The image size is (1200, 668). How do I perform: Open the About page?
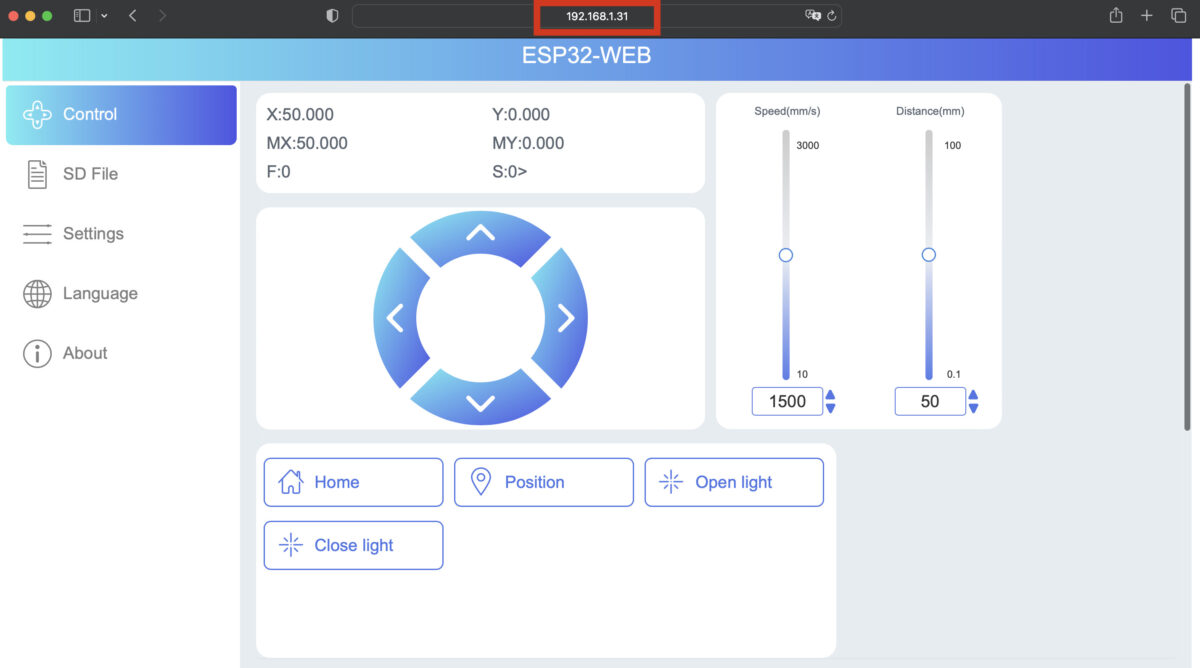[x=84, y=353]
